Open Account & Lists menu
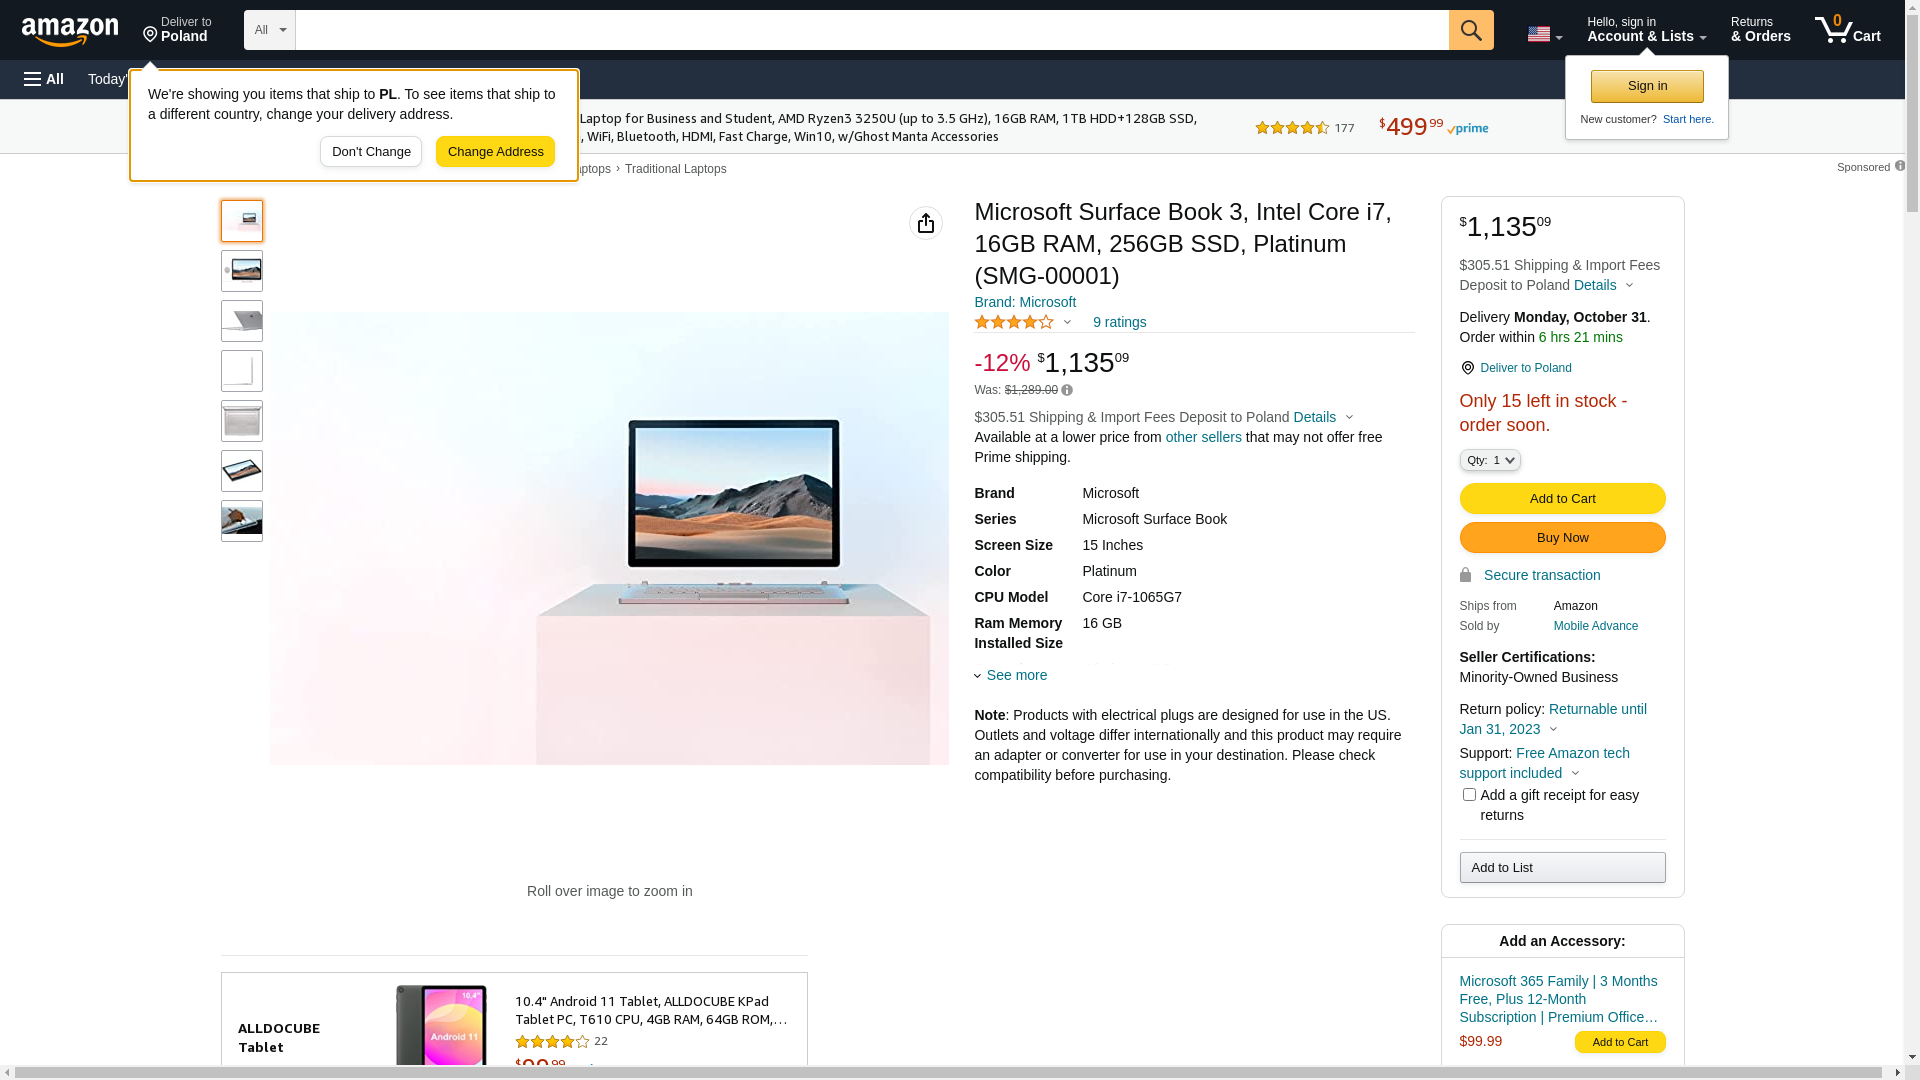 [x=1646, y=30]
